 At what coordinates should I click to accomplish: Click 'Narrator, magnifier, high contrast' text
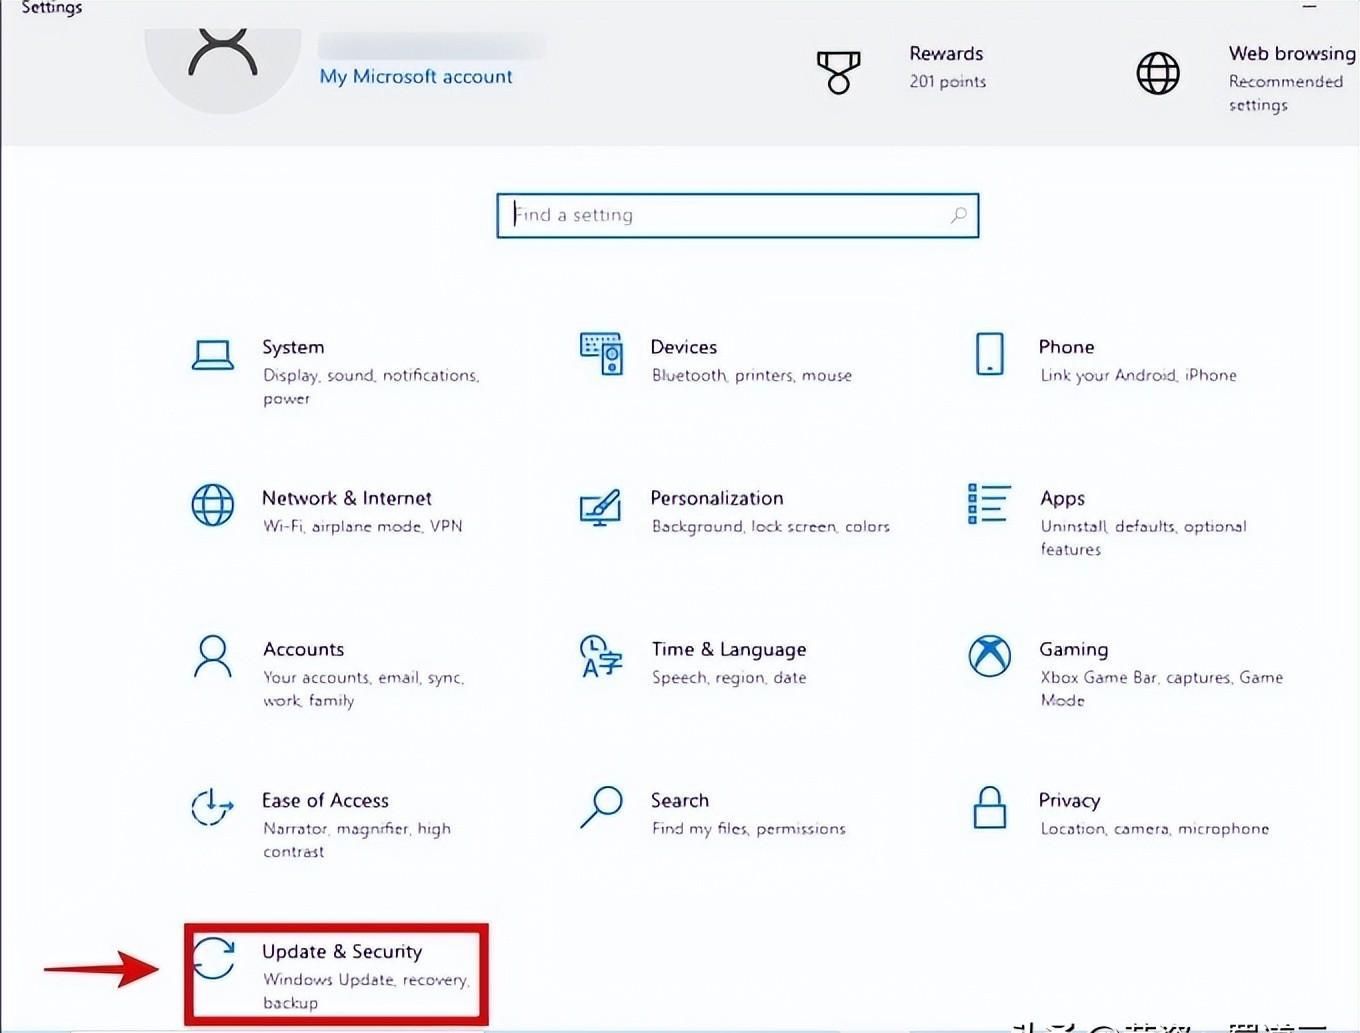pyautogui.click(x=357, y=840)
